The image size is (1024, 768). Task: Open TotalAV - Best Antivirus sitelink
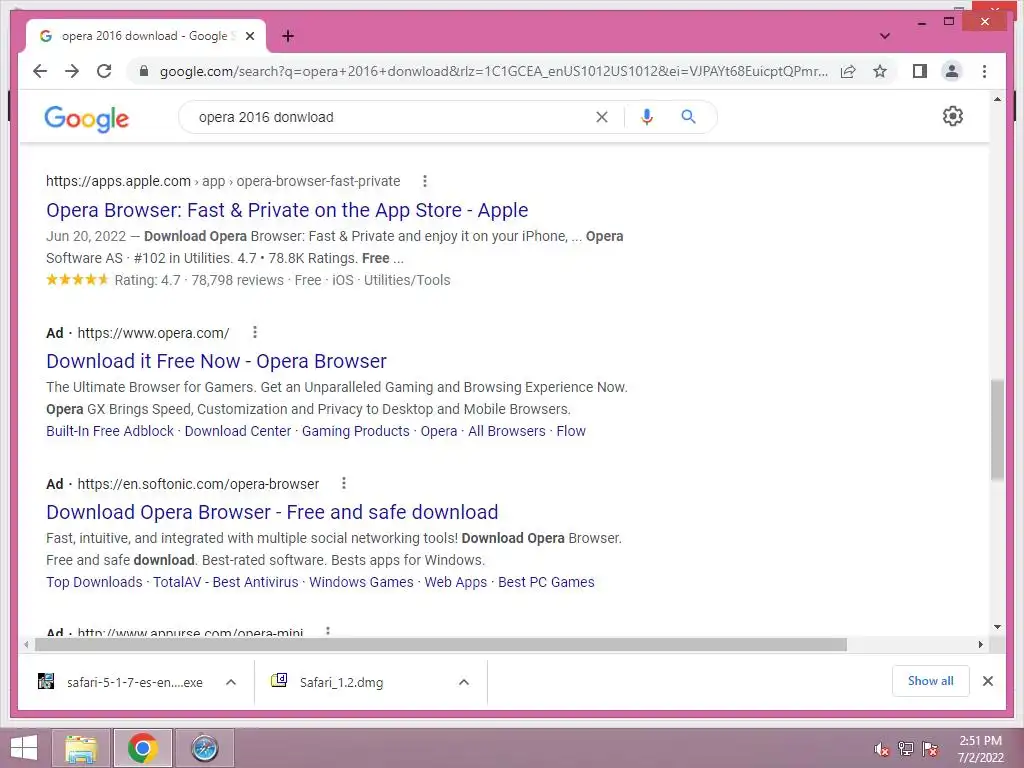point(225,582)
